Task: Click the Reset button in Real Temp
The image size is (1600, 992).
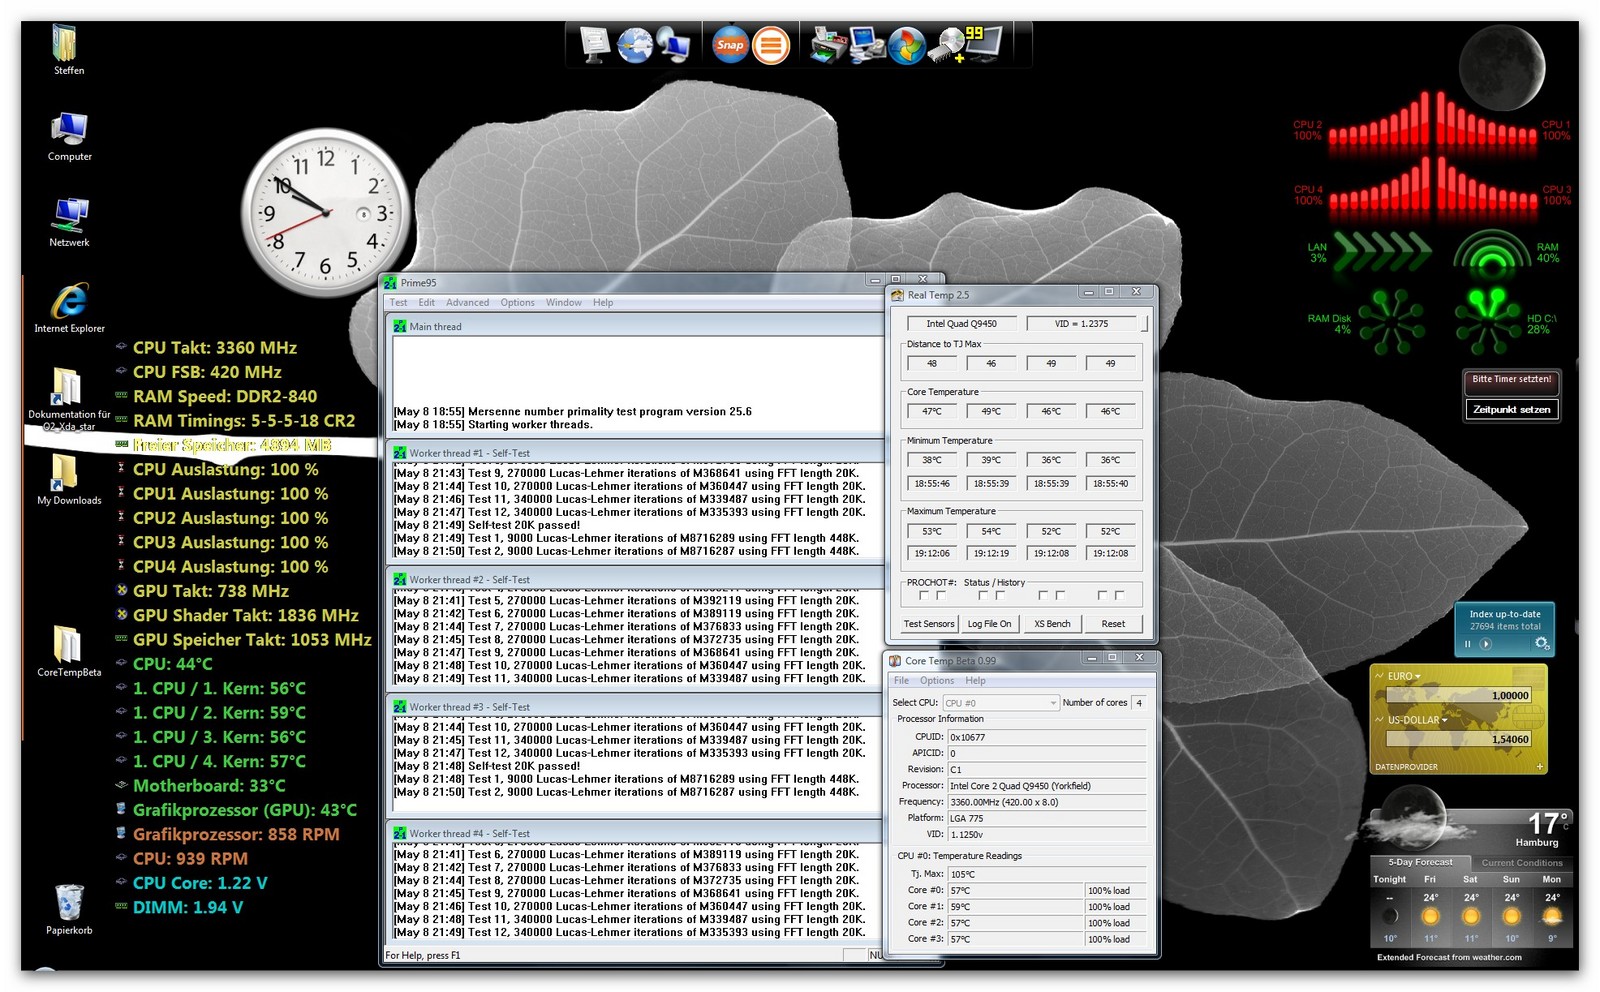Action: (x=1113, y=624)
